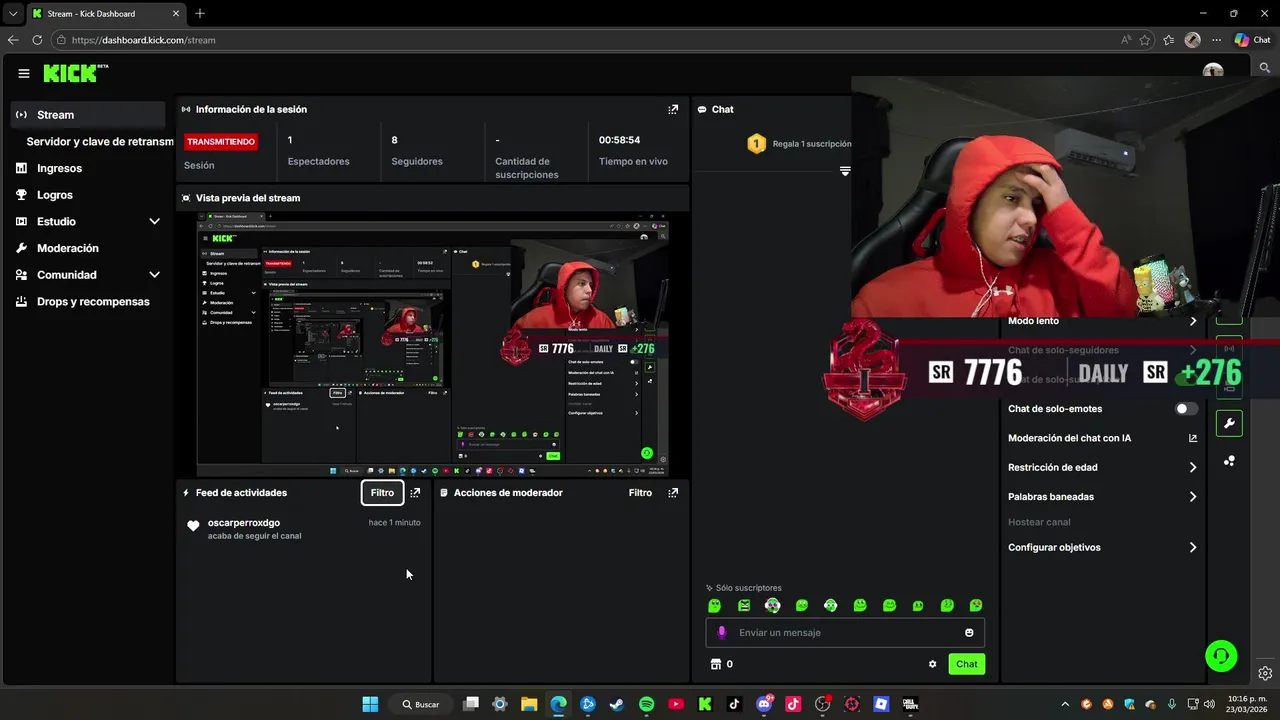This screenshot has height=720, width=1280.
Task: Insert the first green emote in row
Action: click(714, 605)
